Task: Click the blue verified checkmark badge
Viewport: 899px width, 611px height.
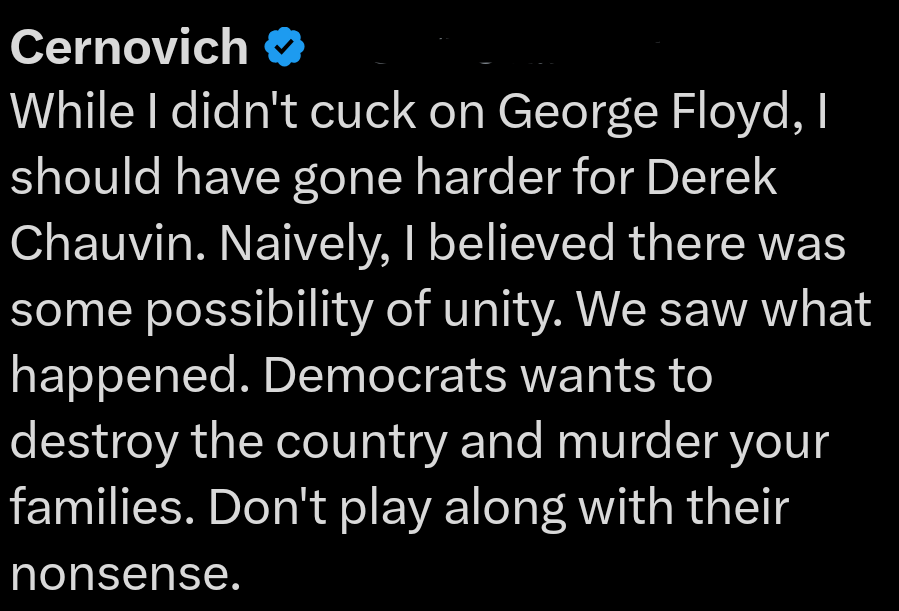Action: point(284,46)
